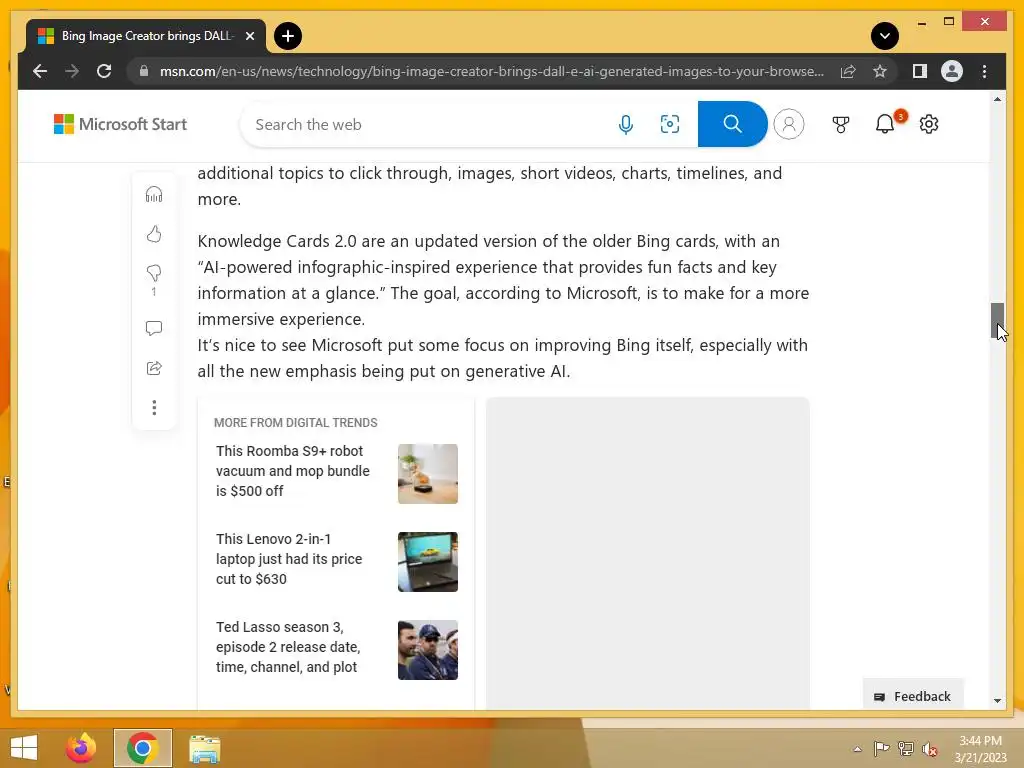Open the Microsoft Rewards trophy icon

[x=840, y=124]
